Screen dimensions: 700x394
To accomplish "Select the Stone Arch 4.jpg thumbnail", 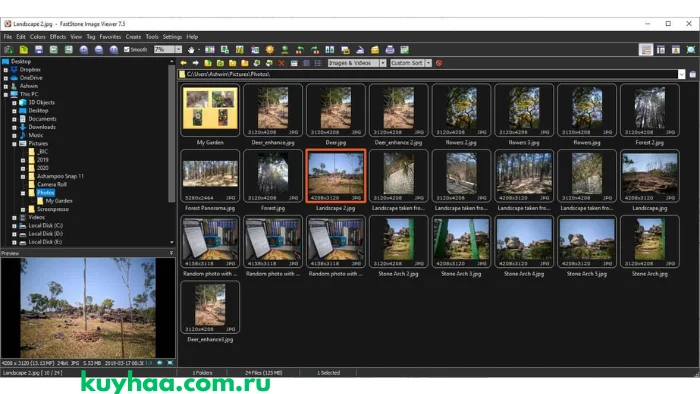I will click(x=524, y=241).
